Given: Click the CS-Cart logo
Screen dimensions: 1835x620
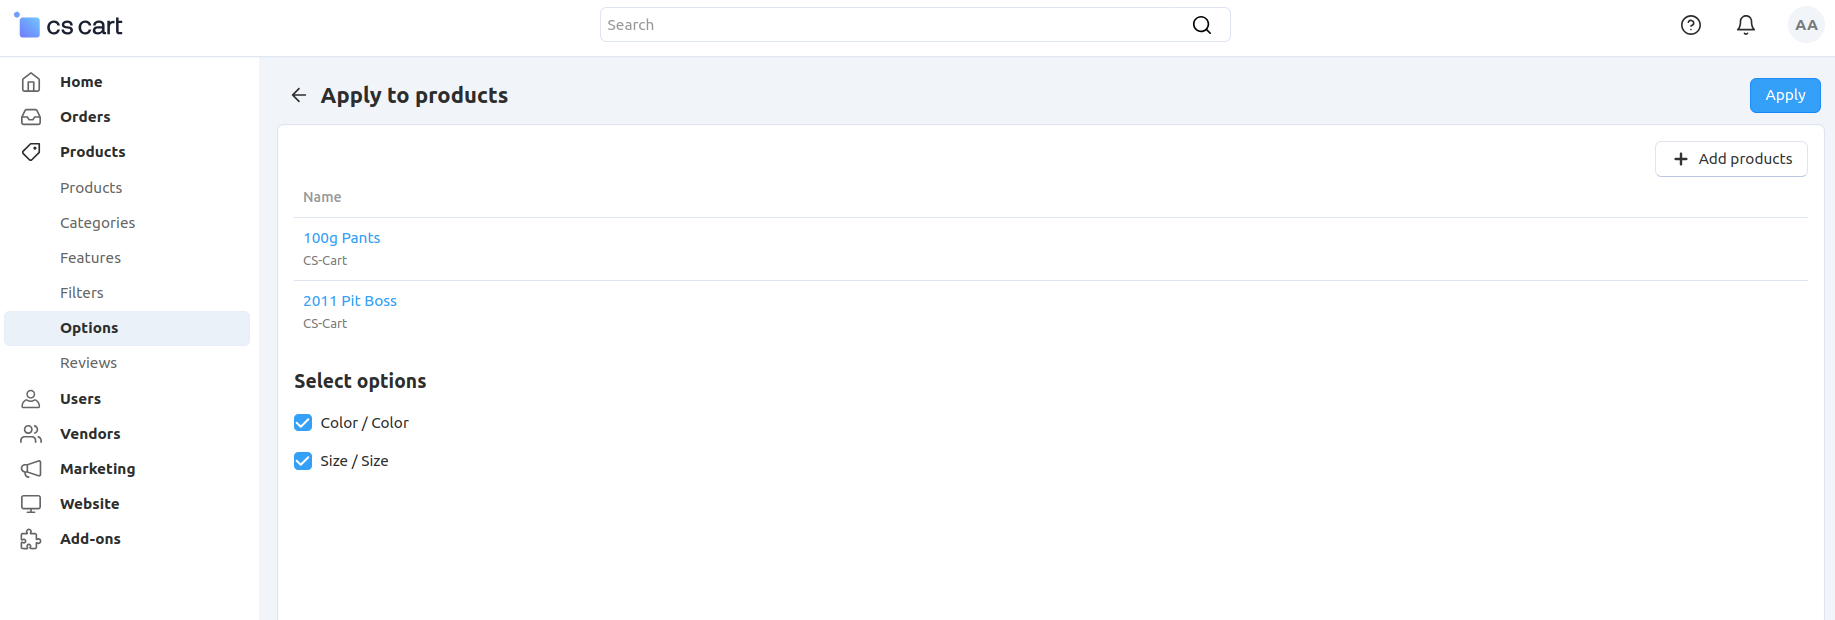Looking at the screenshot, I should [68, 26].
